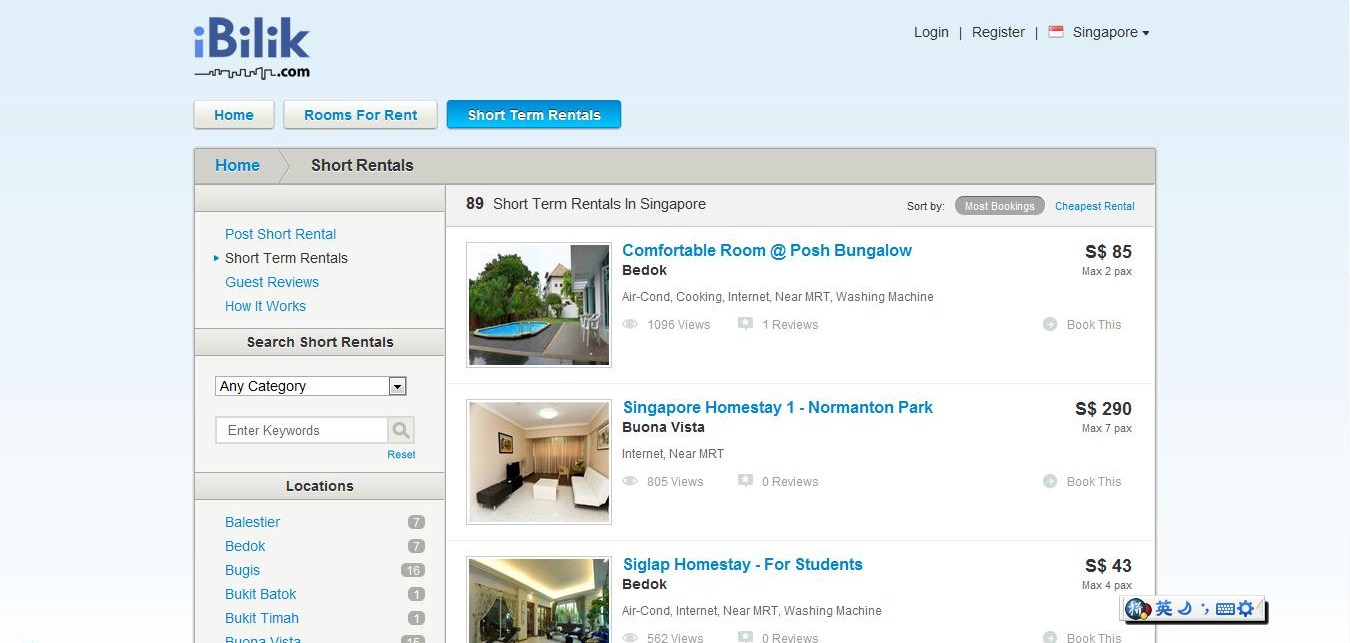Click the gear icon in the input method toolbar
Image resolution: width=1350 pixels, height=643 pixels.
click(1245, 608)
